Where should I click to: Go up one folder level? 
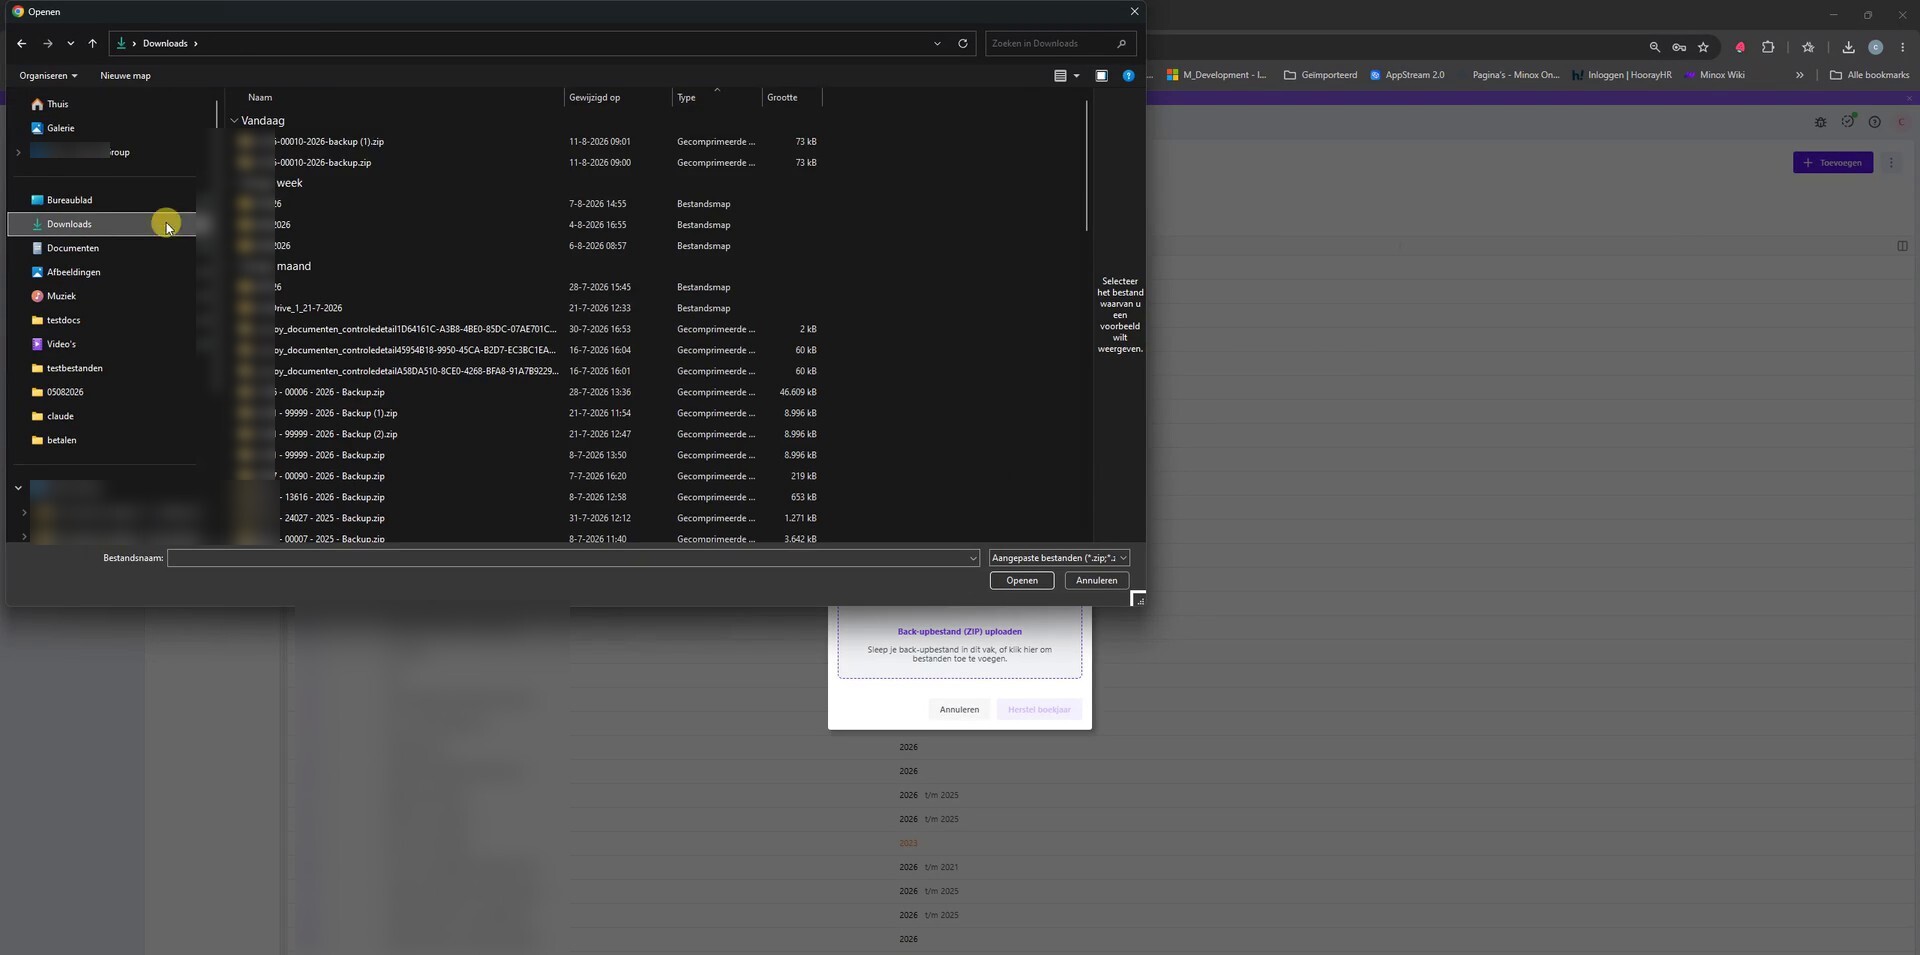(x=92, y=44)
